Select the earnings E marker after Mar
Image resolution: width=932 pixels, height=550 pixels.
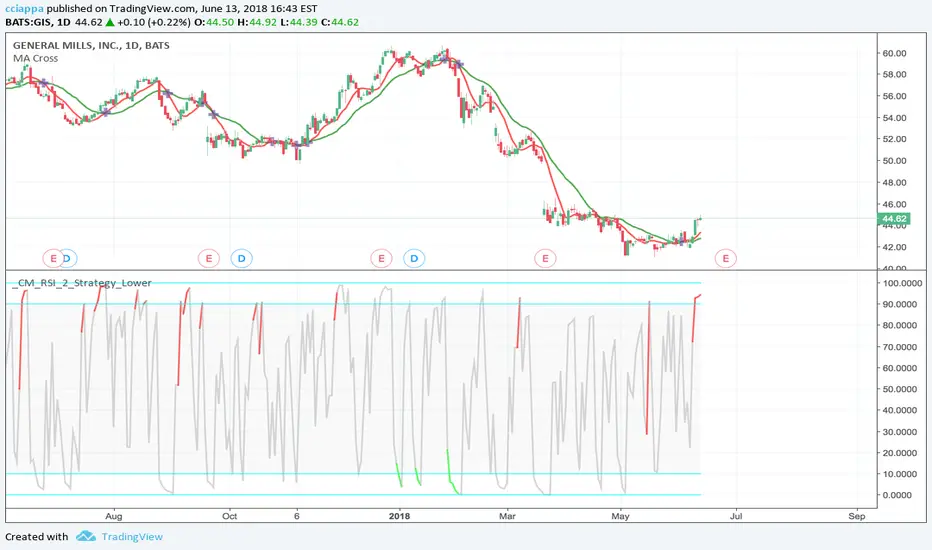pos(545,259)
